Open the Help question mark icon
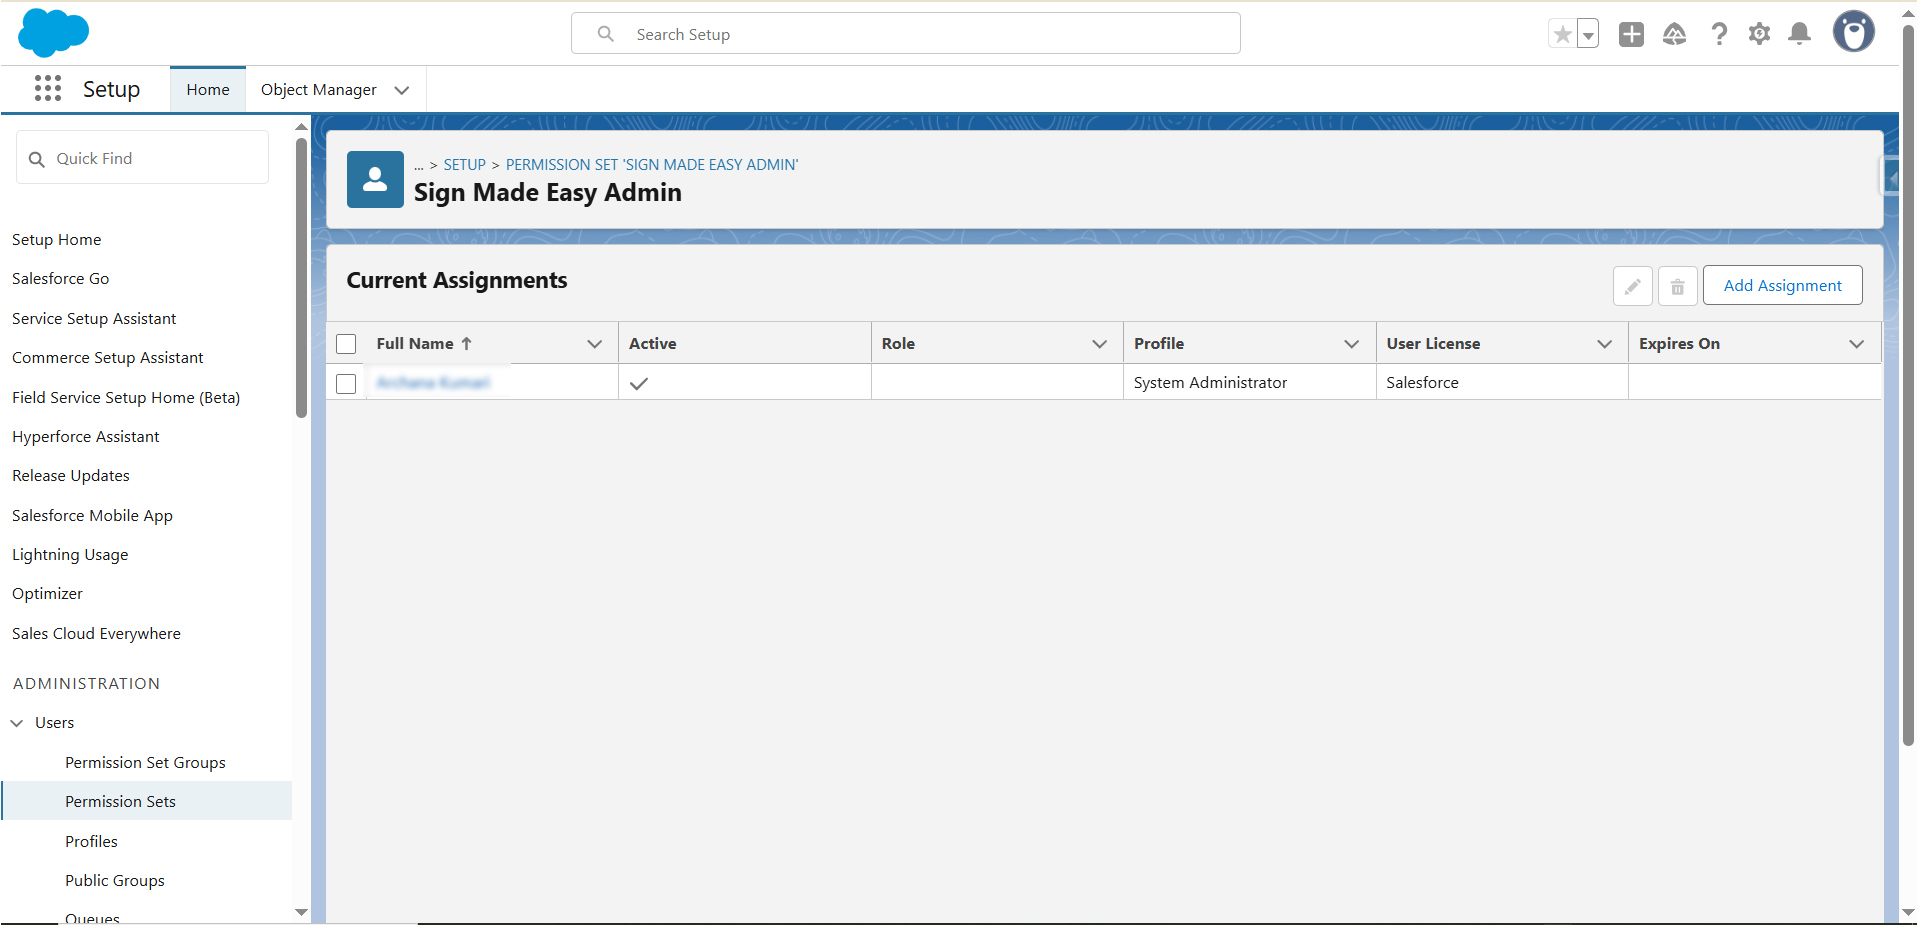 pos(1719,34)
